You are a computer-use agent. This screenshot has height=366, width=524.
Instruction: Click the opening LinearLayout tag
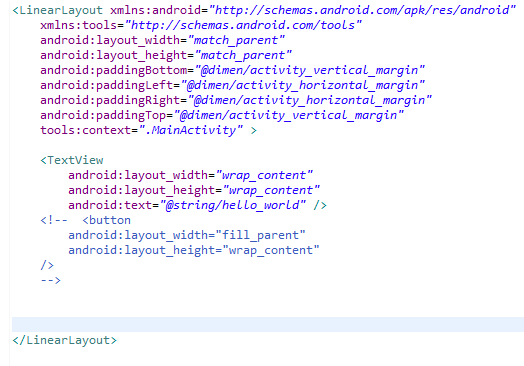pyautogui.click(x=57, y=10)
